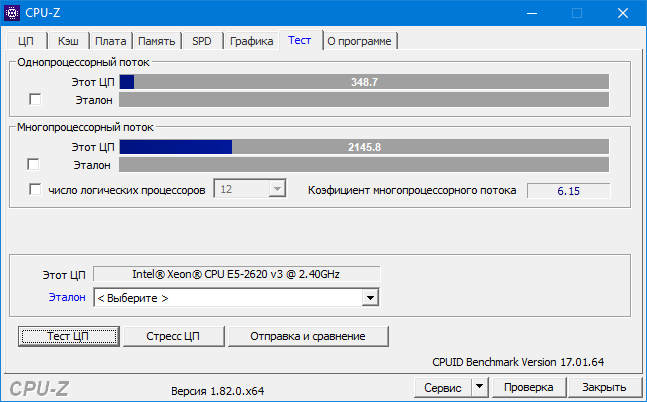Image resolution: width=647 pixels, height=402 pixels.
Task: Enable Эталон checkbox in multi-thread section
Action: [x=33, y=164]
